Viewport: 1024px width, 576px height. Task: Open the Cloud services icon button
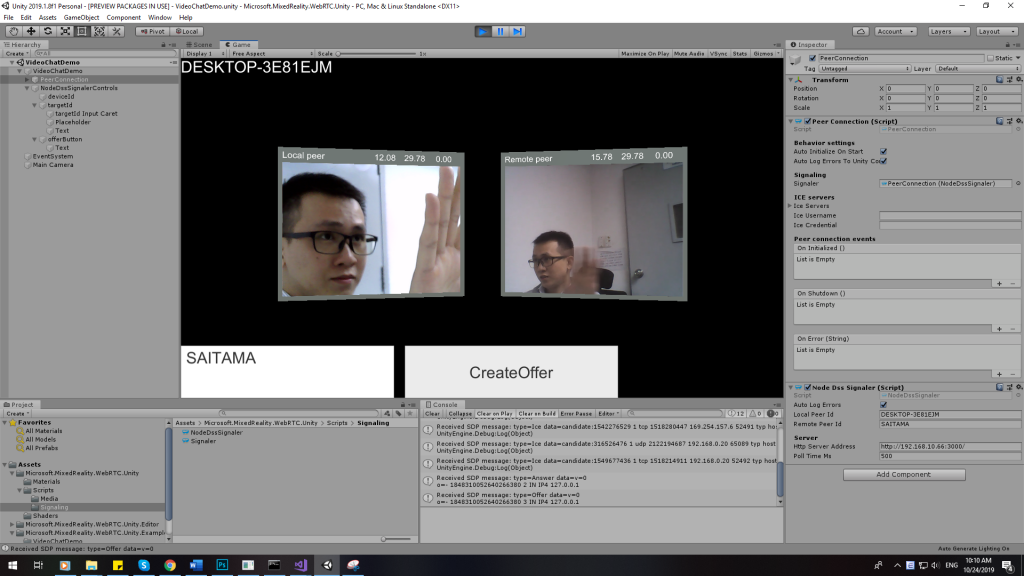pos(861,31)
